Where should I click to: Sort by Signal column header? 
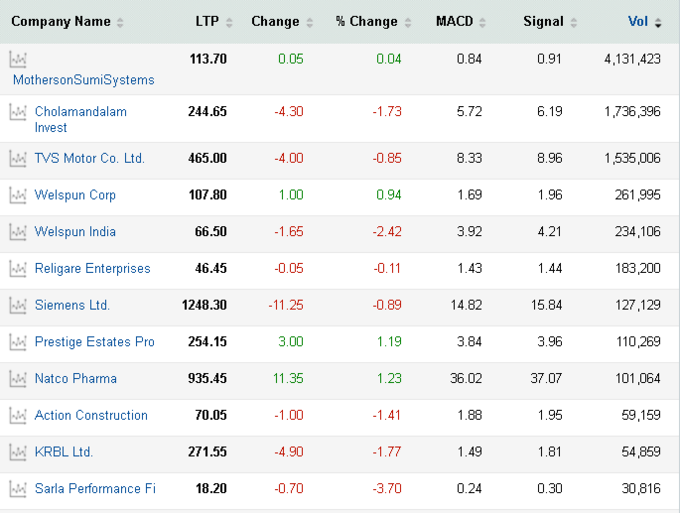tap(550, 22)
